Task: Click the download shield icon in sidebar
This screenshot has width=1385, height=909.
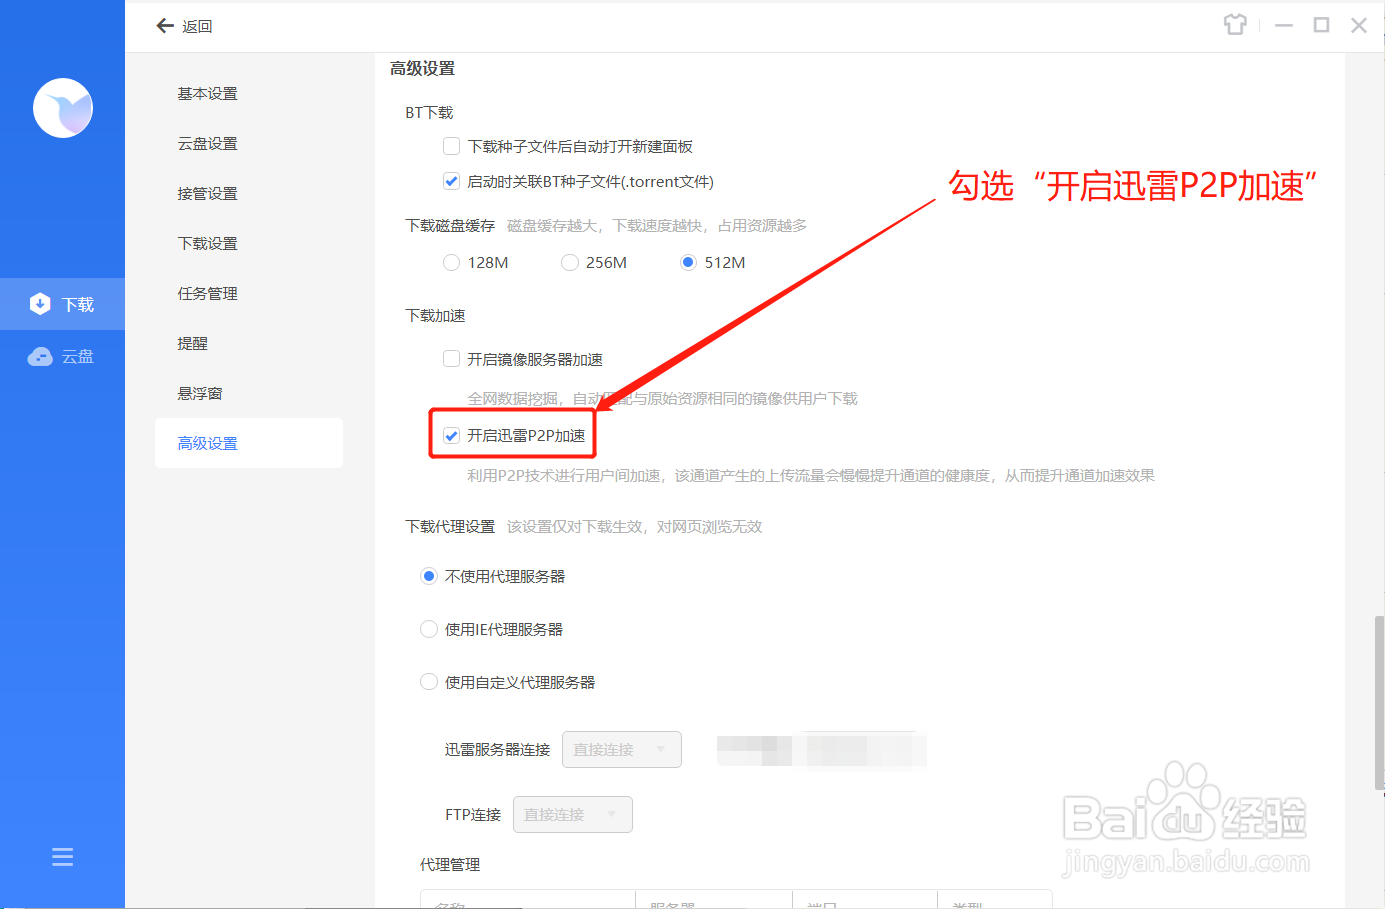Action: point(40,304)
